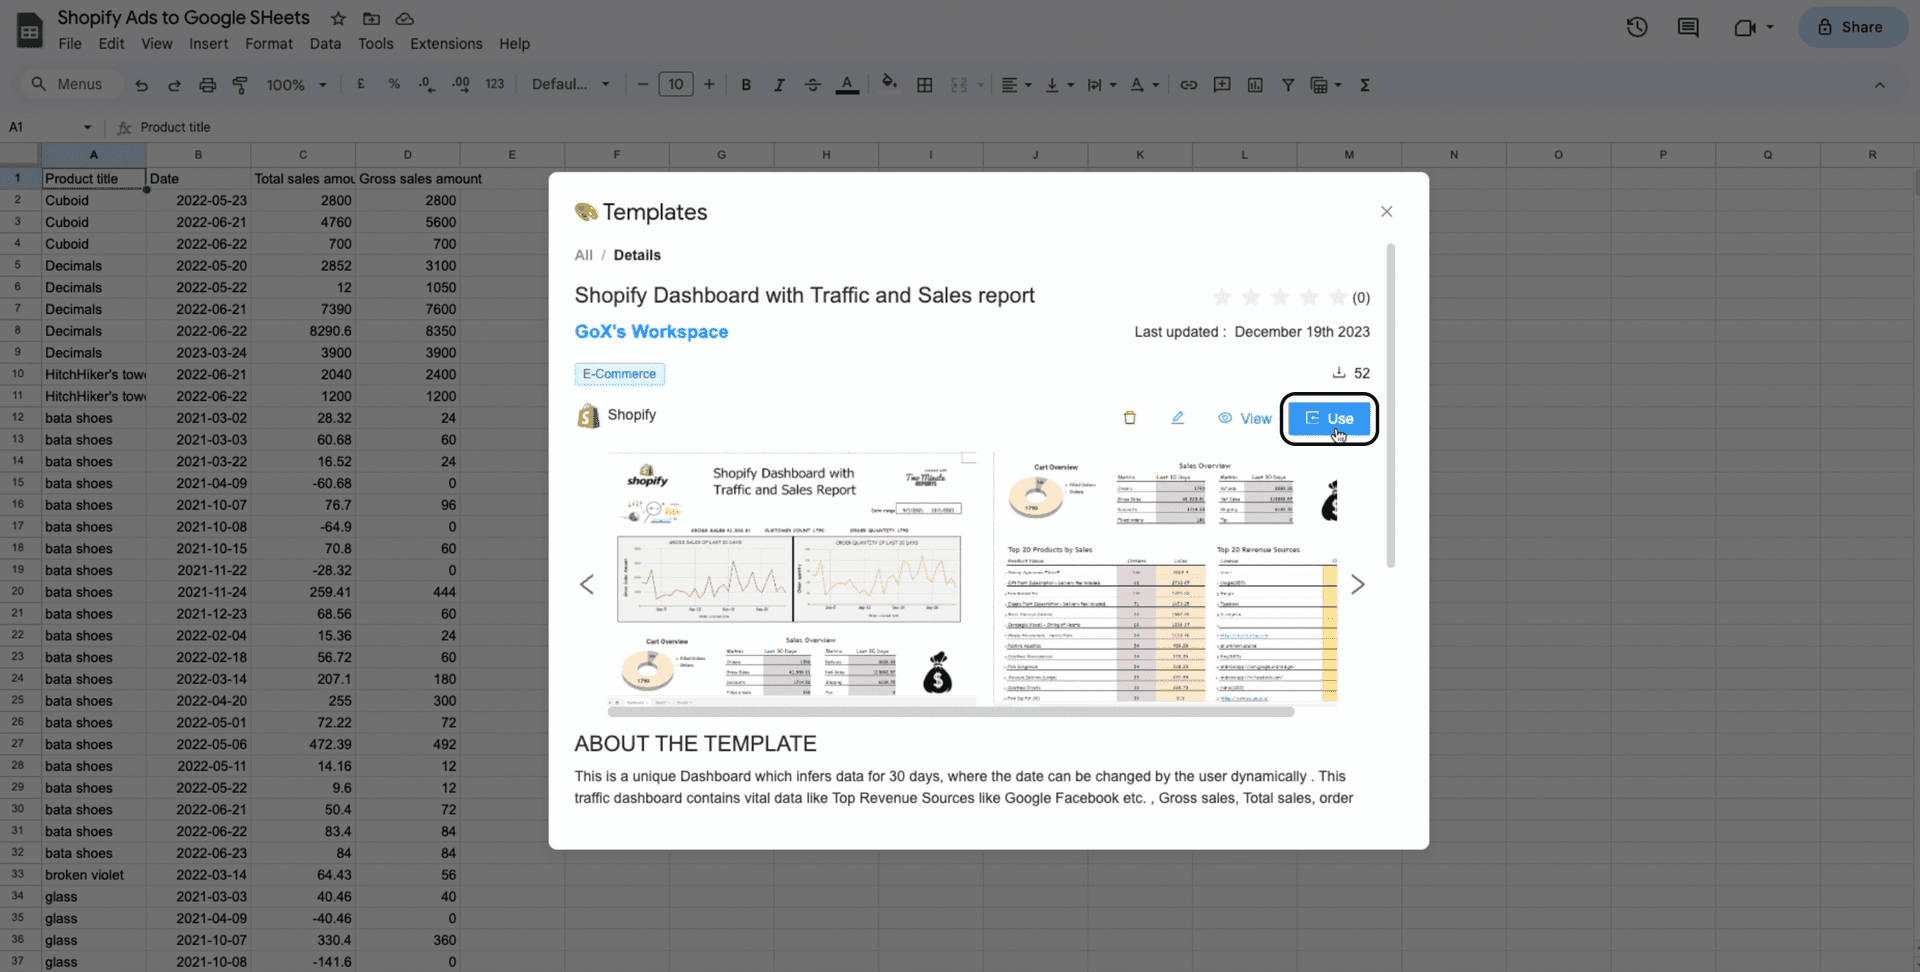Screen dimensions: 1920x972
Task: Click the increase decimal places icon
Action: click(x=461, y=84)
